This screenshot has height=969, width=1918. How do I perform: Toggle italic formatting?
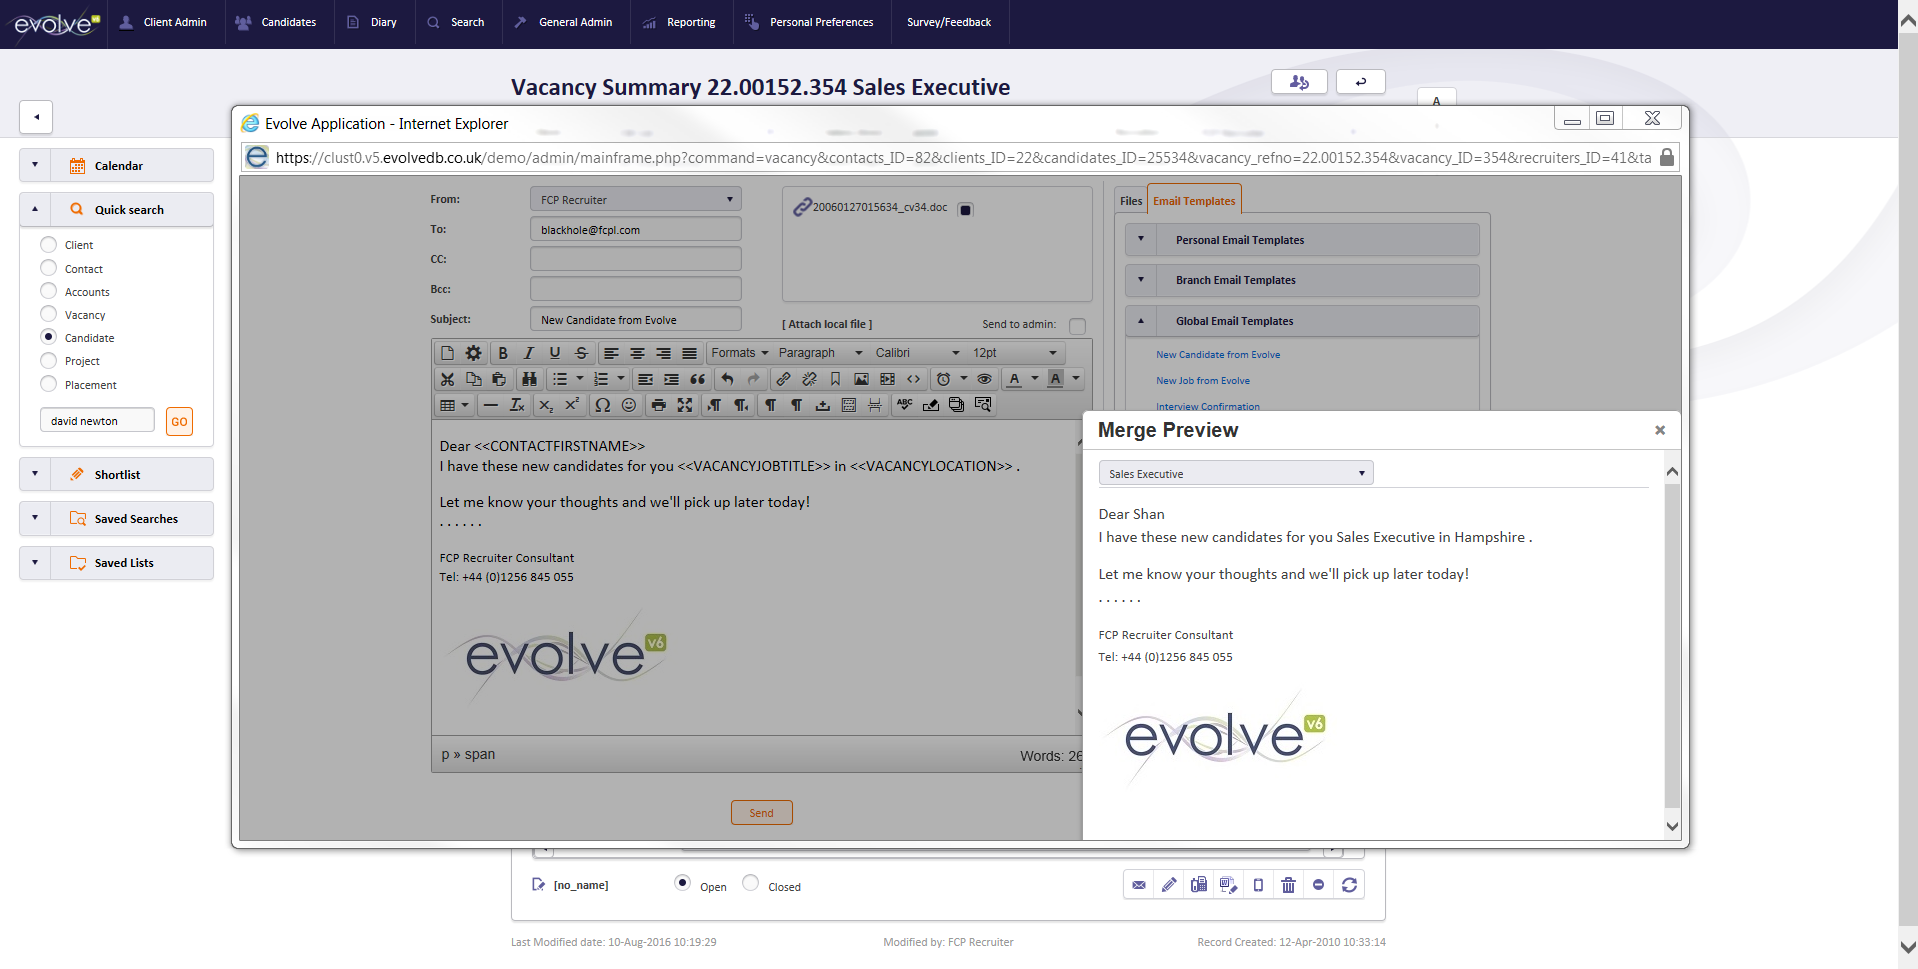coord(529,354)
